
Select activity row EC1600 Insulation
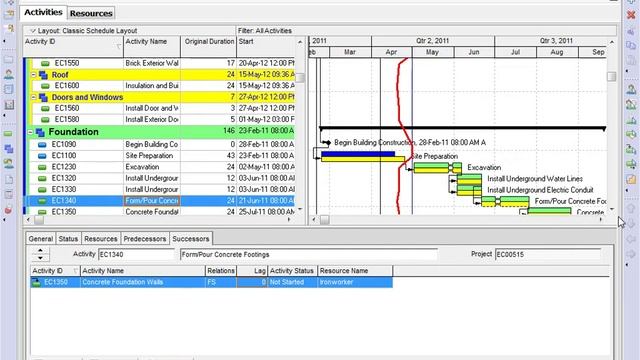point(160,86)
